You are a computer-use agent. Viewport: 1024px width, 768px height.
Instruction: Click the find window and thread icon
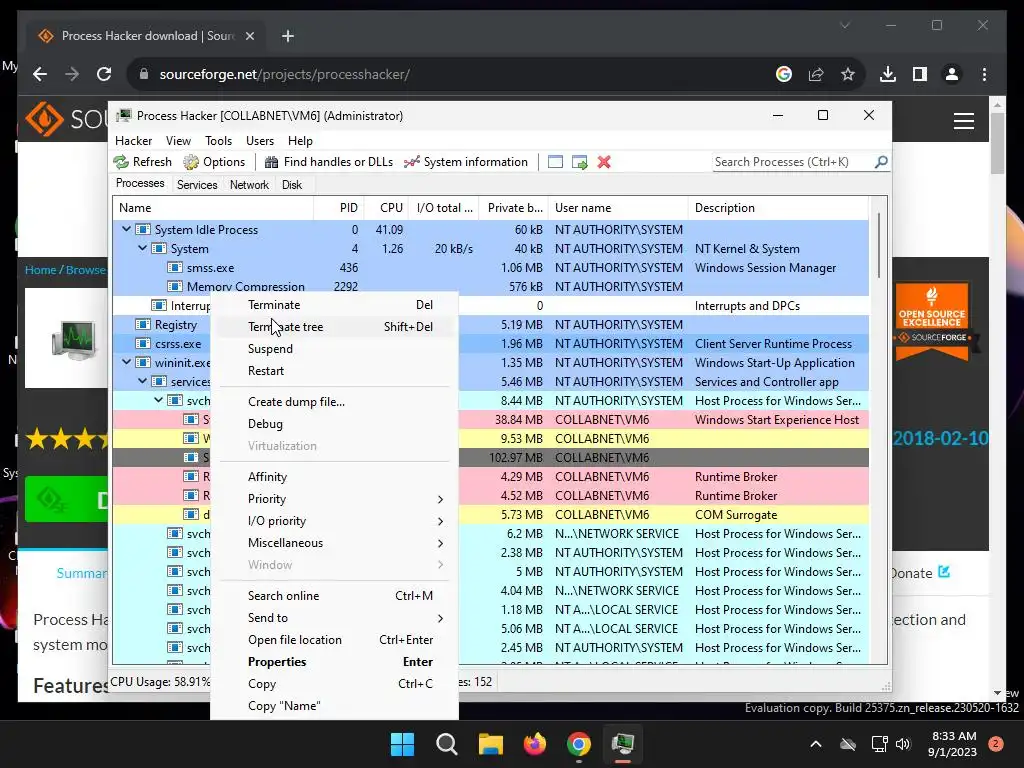click(579, 162)
